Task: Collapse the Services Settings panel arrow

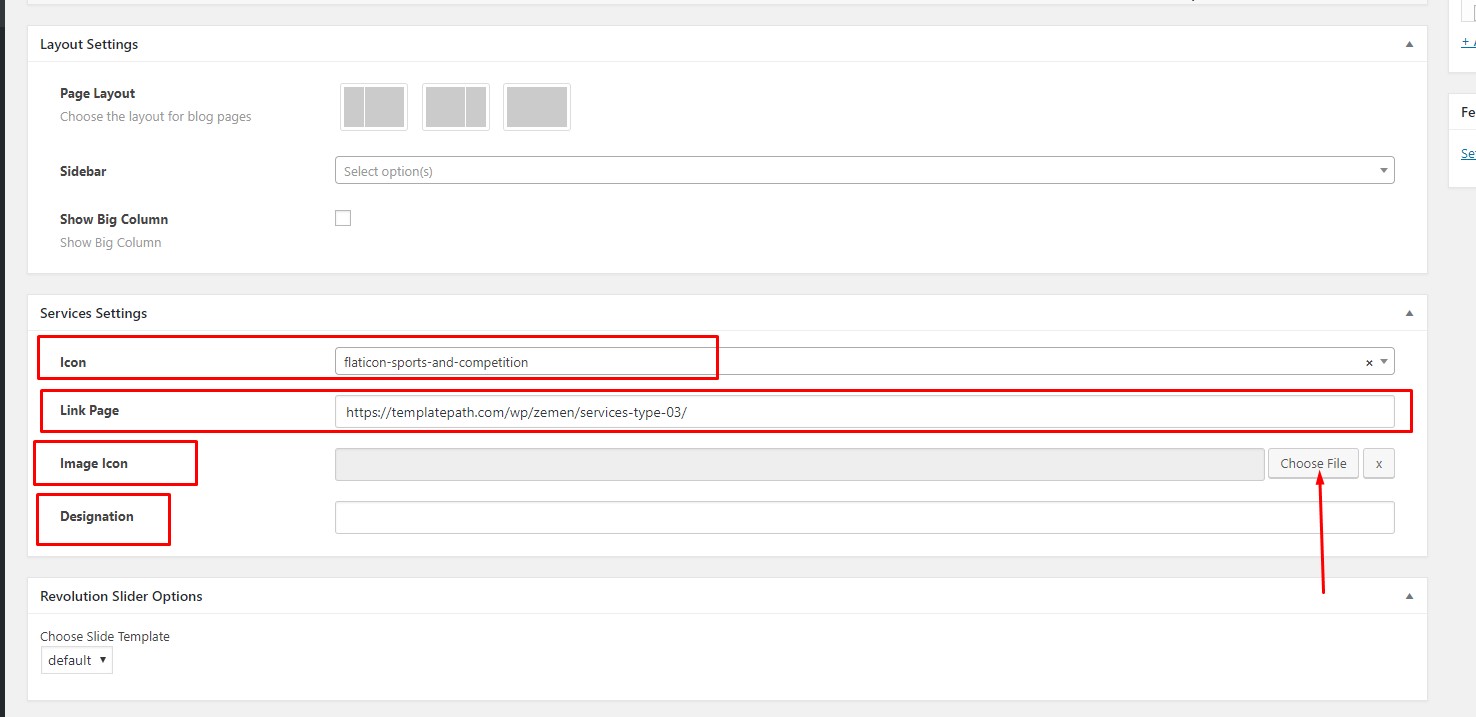Action: 1409,314
